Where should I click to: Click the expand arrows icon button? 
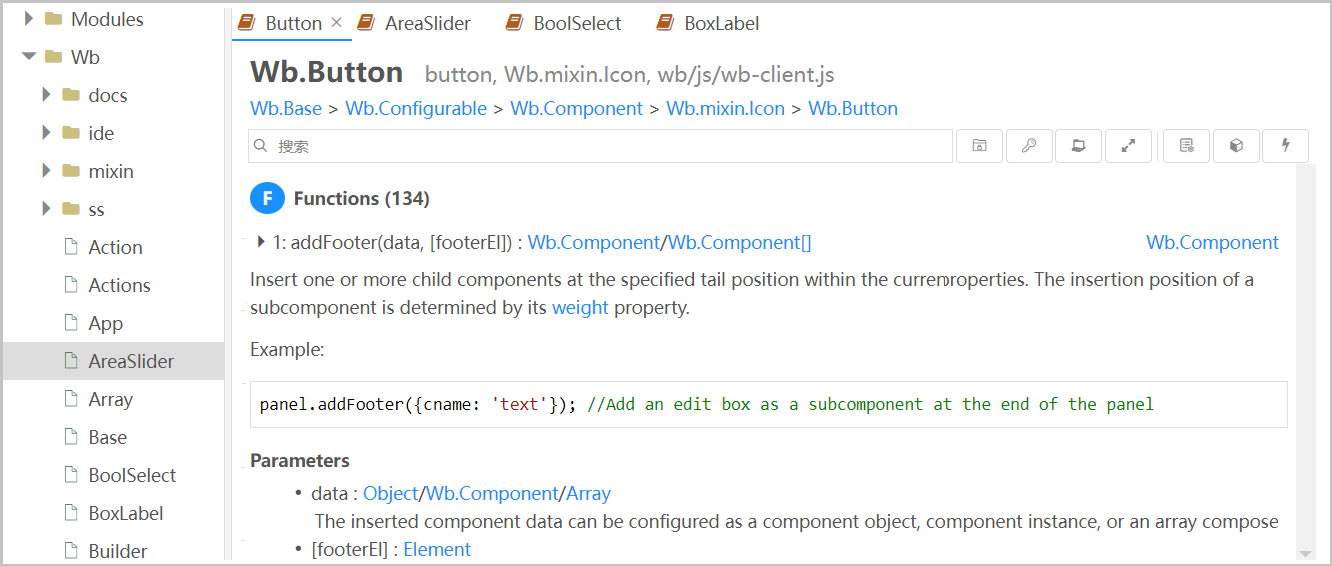click(x=1128, y=146)
